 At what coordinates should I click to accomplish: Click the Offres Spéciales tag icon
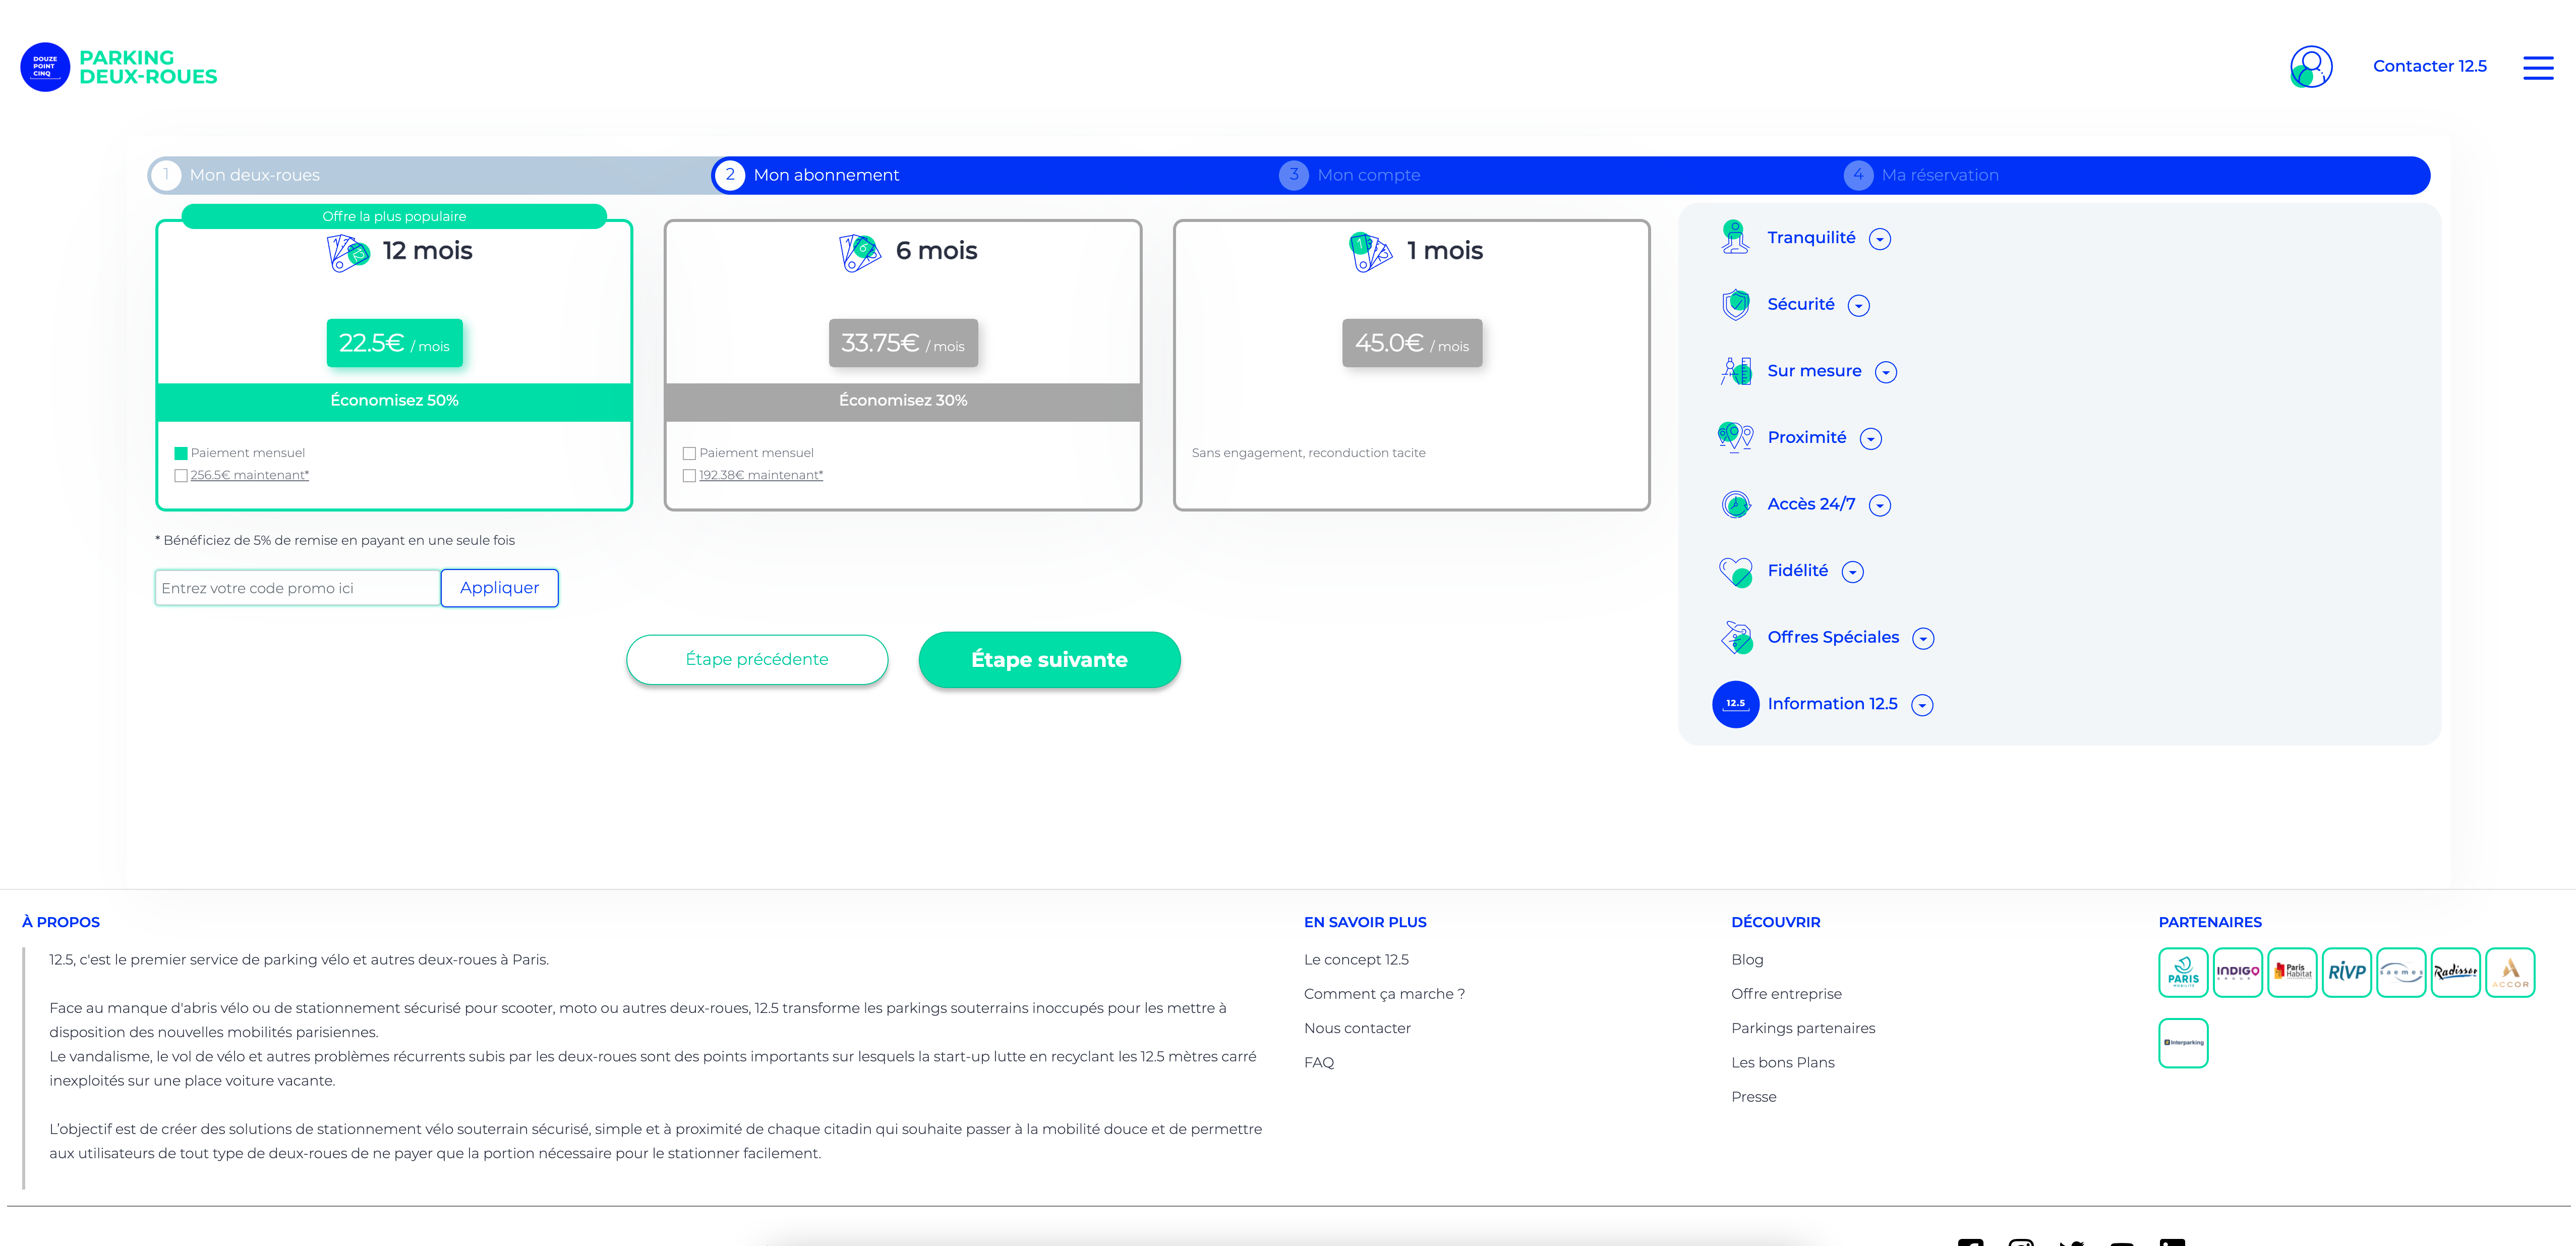pyautogui.click(x=1736, y=637)
